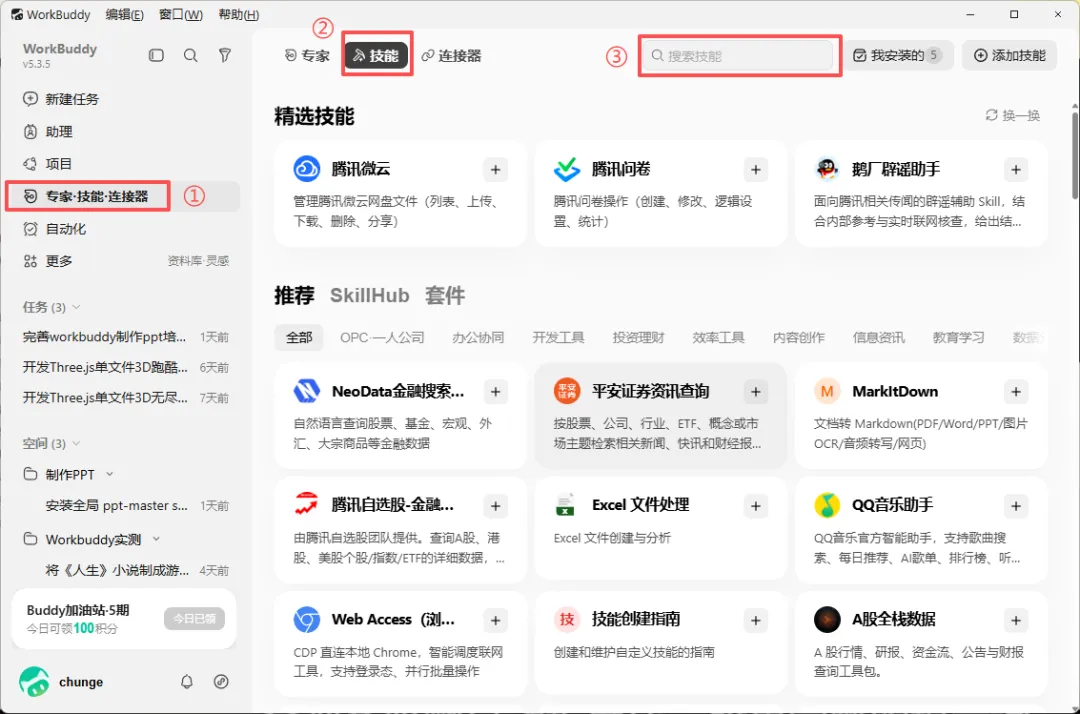
Task: Click the 腾讯微云 cloud logo
Action: pos(307,169)
